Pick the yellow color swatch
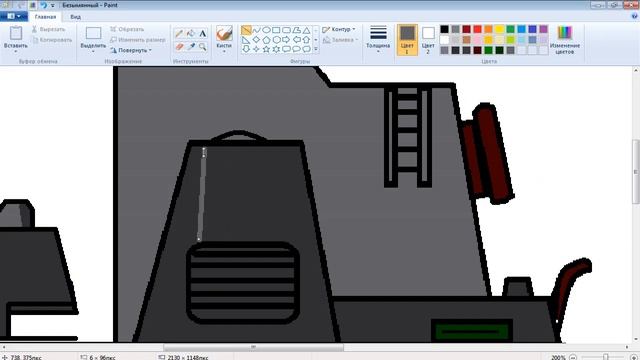640x360 pixels. [500, 29]
